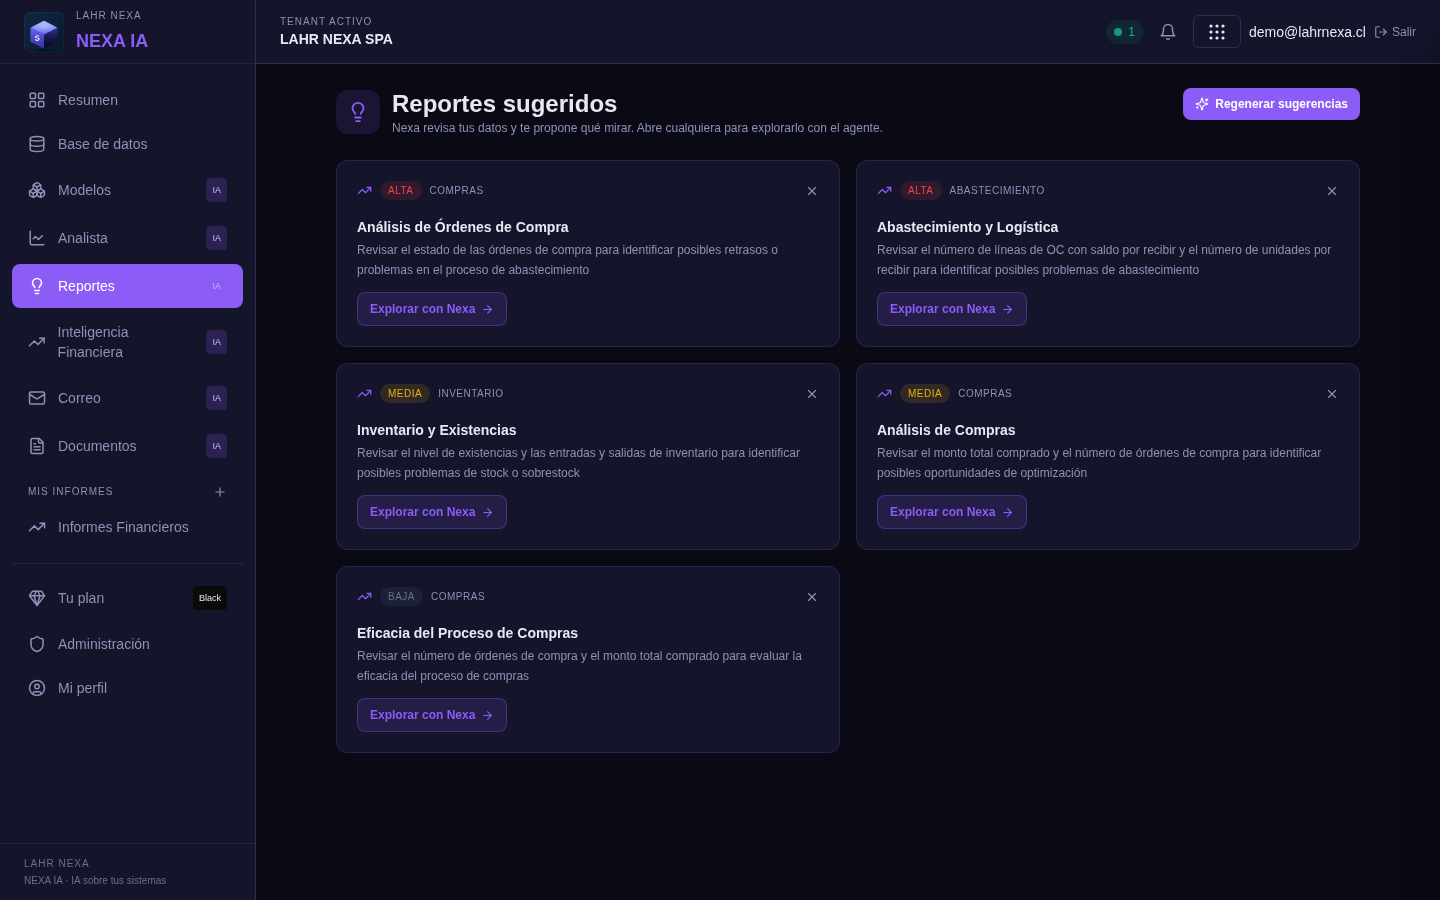This screenshot has width=1440, height=900.
Task: Click the Informes Financieros trend icon
Action: (37, 527)
